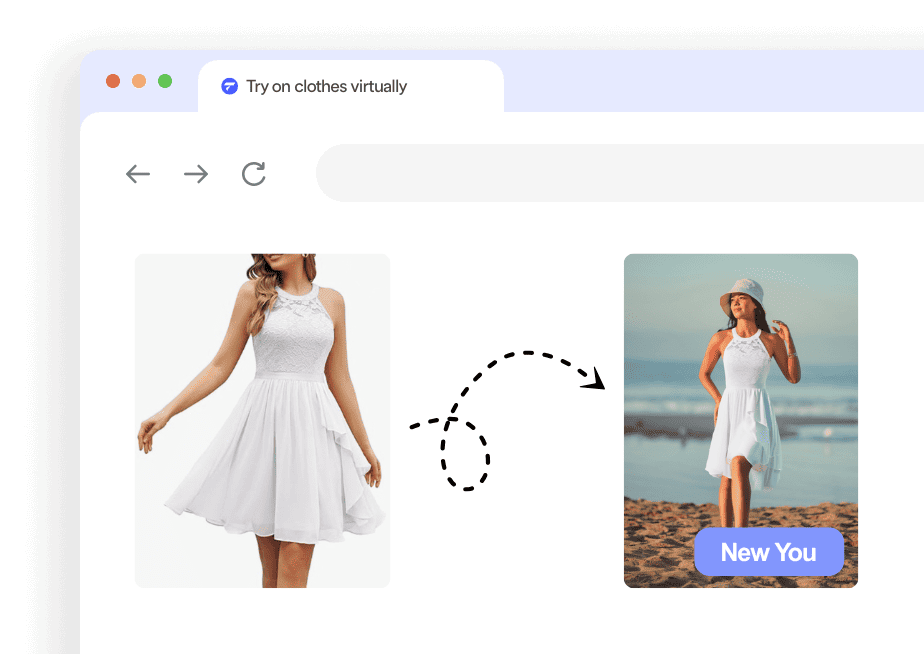Open the white dress model photo
924x654 pixels.
pyautogui.click(x=262, y=420)
